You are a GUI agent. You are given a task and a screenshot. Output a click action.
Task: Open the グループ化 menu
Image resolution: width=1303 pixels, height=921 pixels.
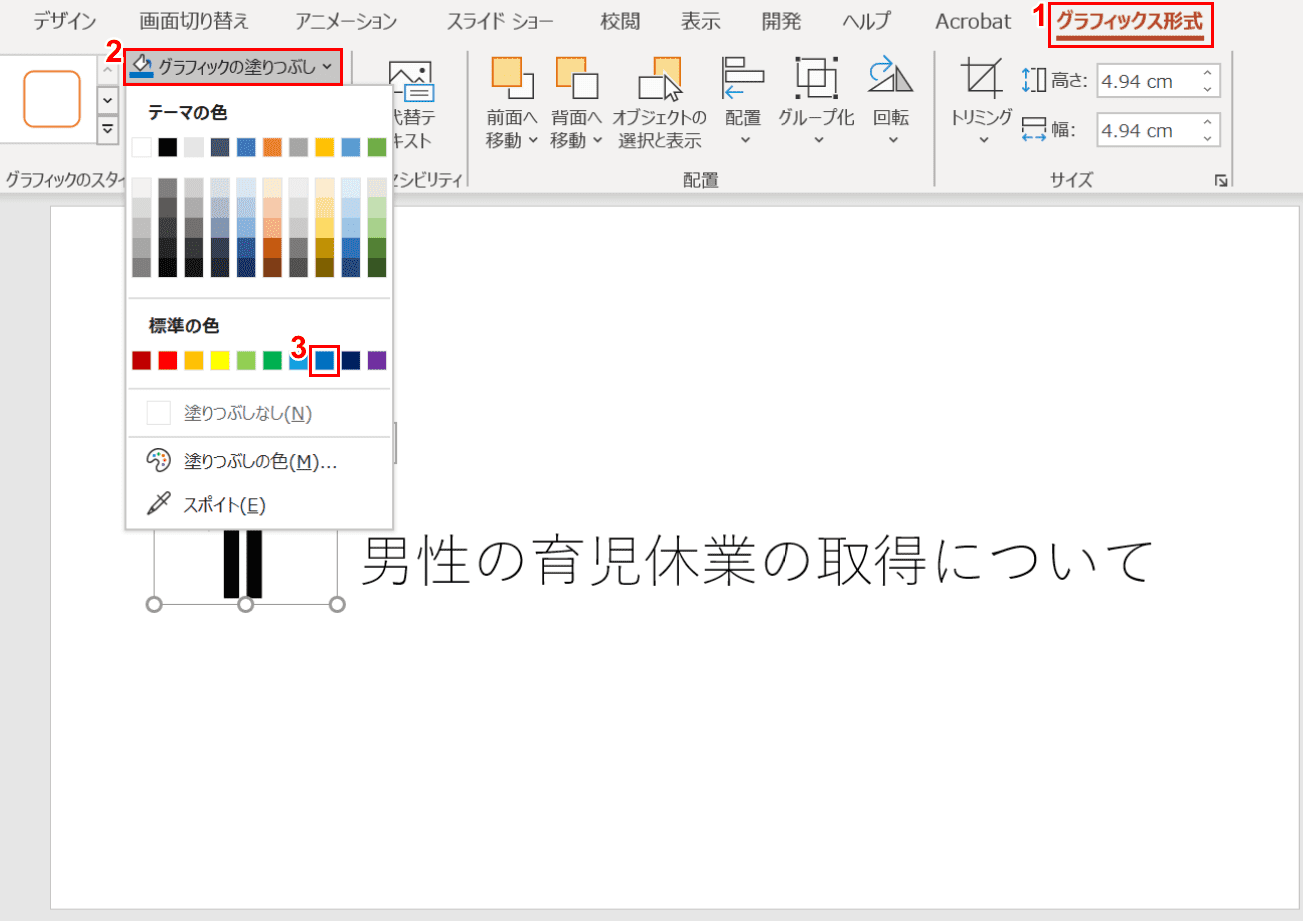point(817,103)
